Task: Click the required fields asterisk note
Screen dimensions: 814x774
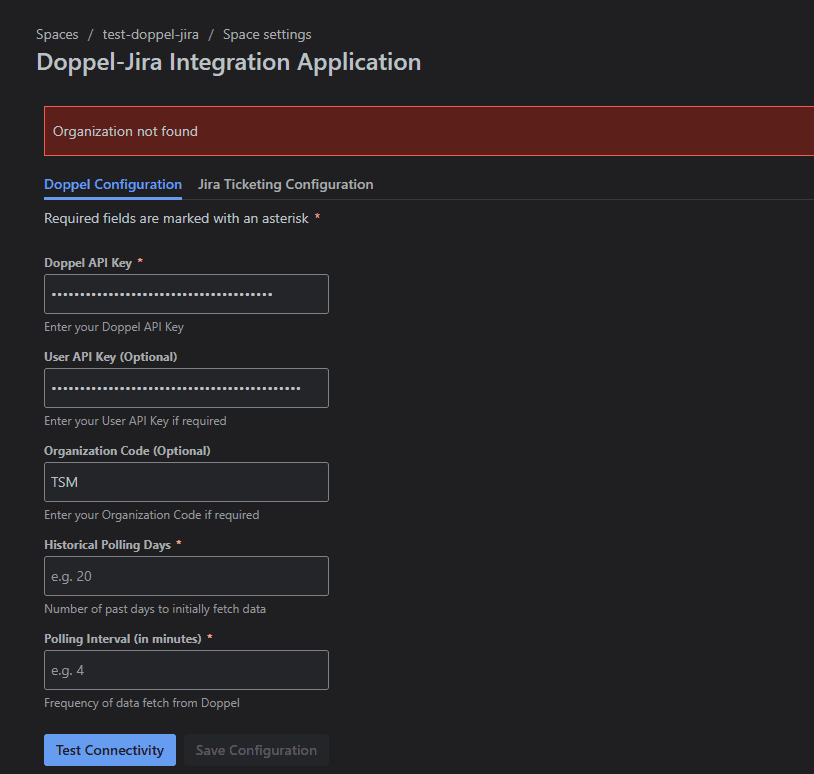Action: (180, 218)
